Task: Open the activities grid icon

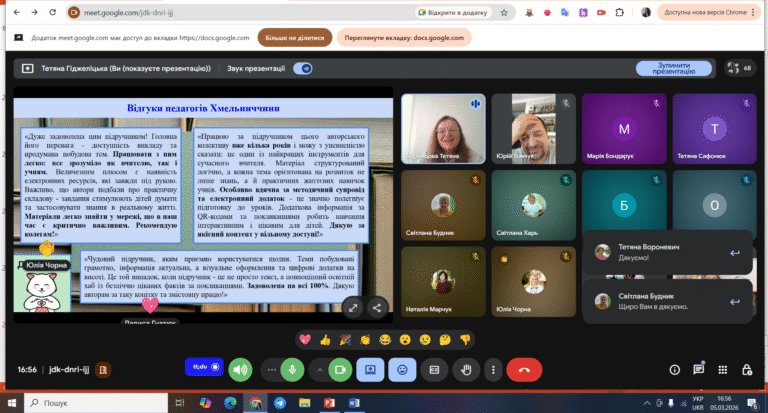Action: point(722,370)
